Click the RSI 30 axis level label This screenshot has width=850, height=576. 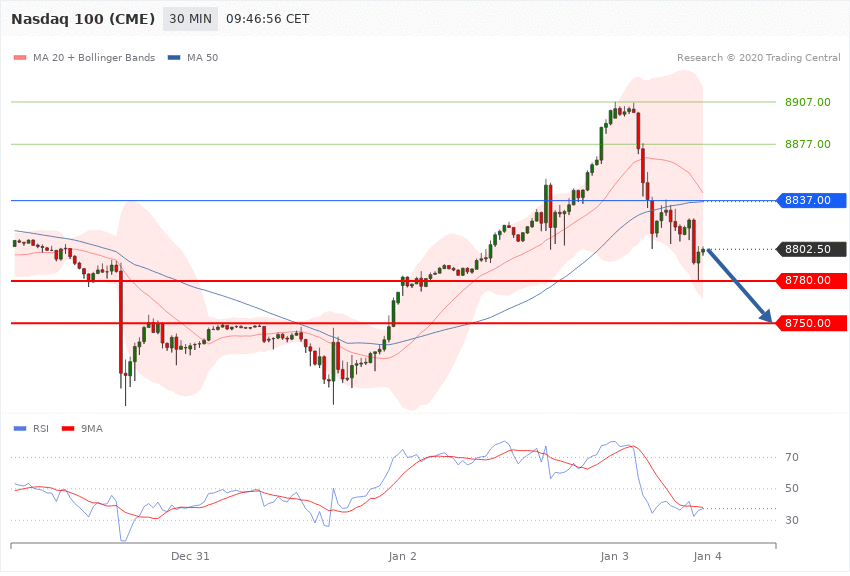tap(792, 520)
